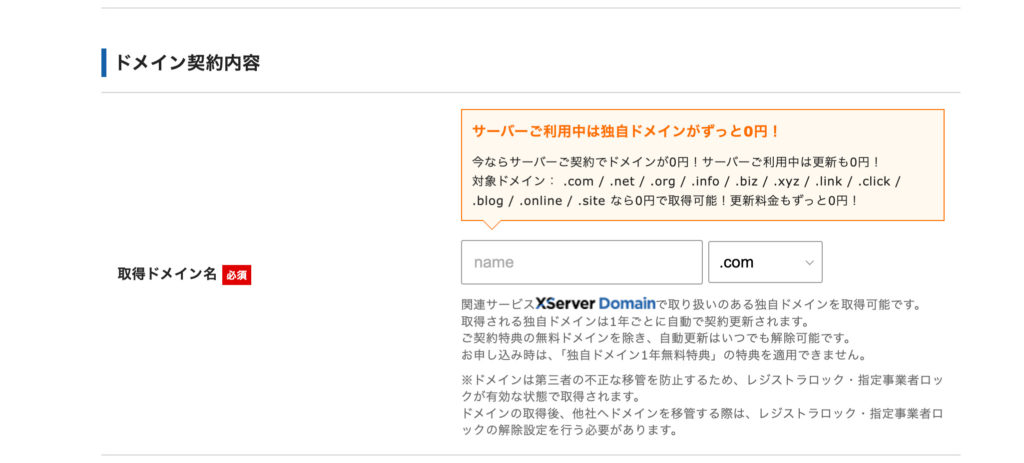This screenshot has width=1024, height=463.
Task: Click the domain name input field
Action: (x=581, y=262)
